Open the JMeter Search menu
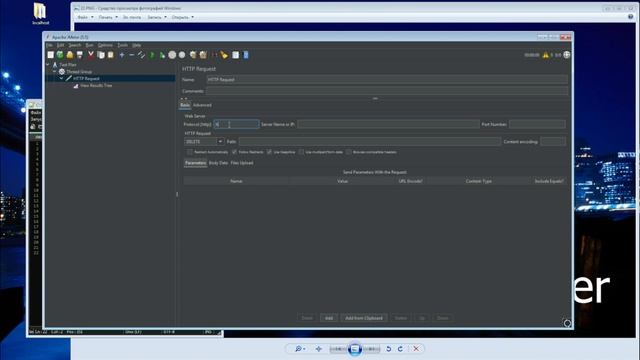The height and width of the screenshot is (360, 640). pos(75,45)
